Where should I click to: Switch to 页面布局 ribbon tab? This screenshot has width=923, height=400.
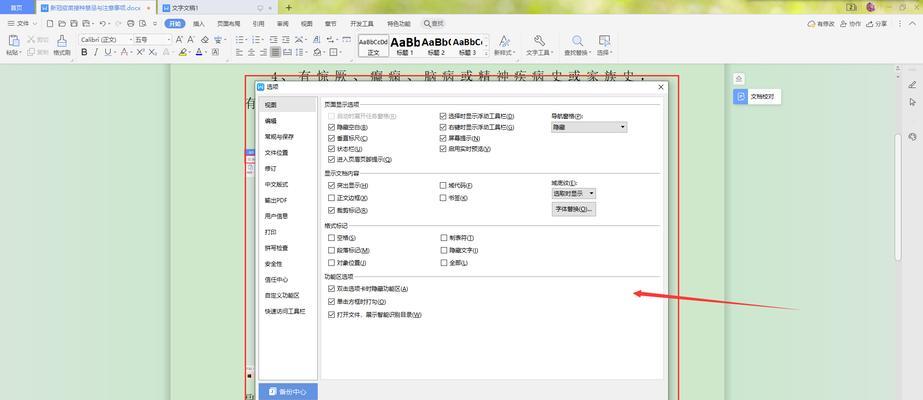(x=228, y=24)
